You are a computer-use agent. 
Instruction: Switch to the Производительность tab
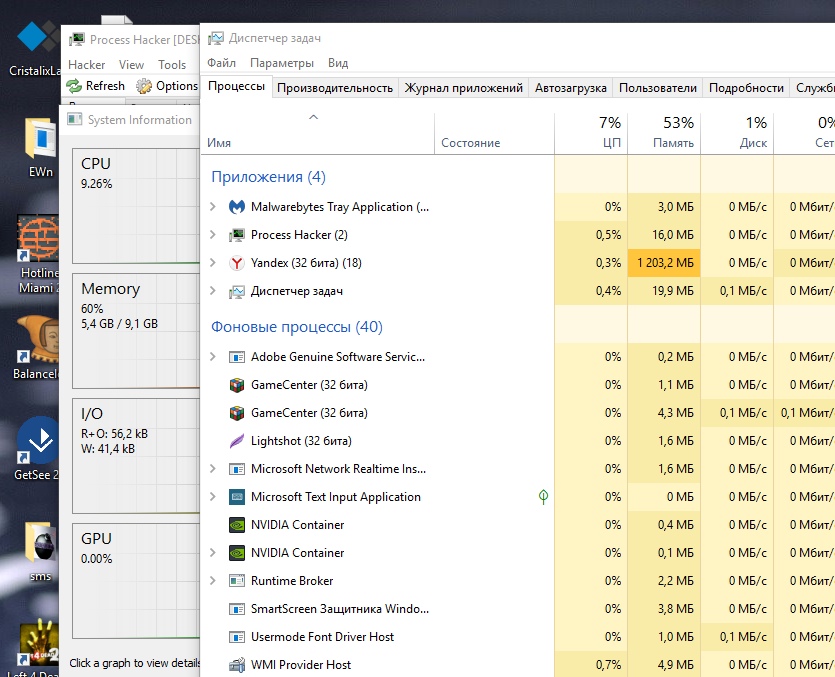tap(334, 88)
